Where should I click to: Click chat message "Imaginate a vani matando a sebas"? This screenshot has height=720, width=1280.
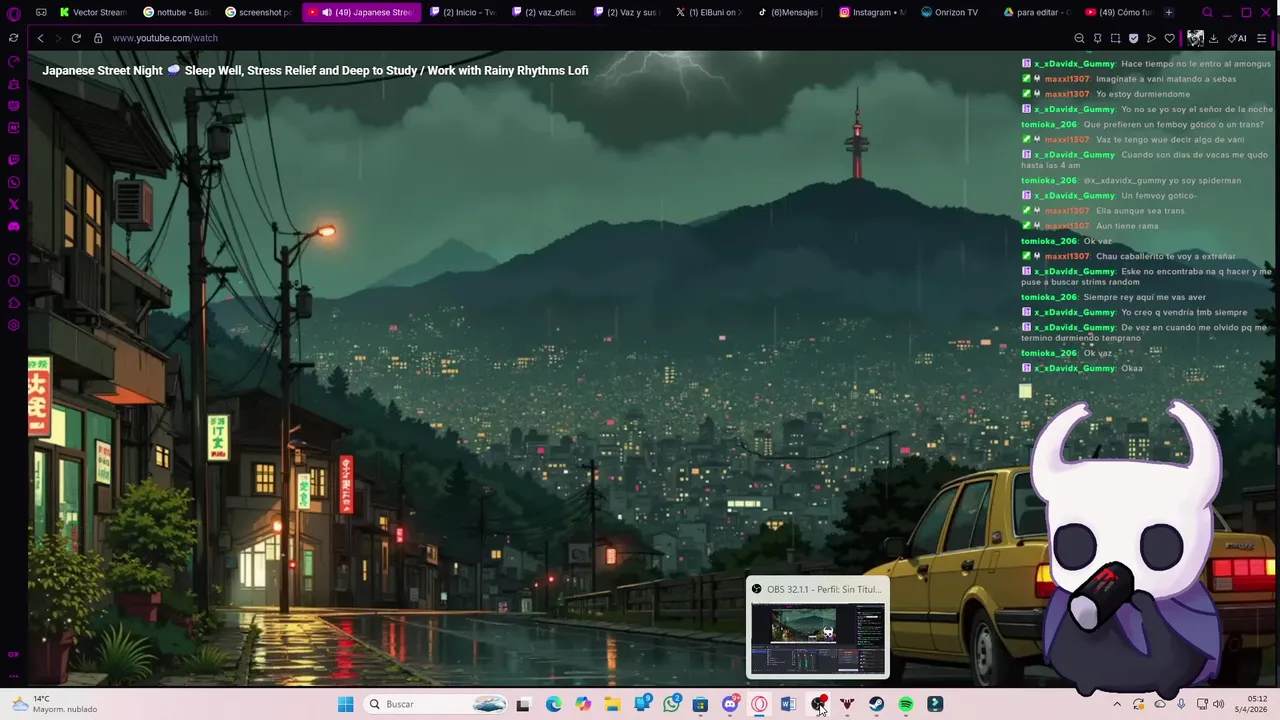point(1166,79)
